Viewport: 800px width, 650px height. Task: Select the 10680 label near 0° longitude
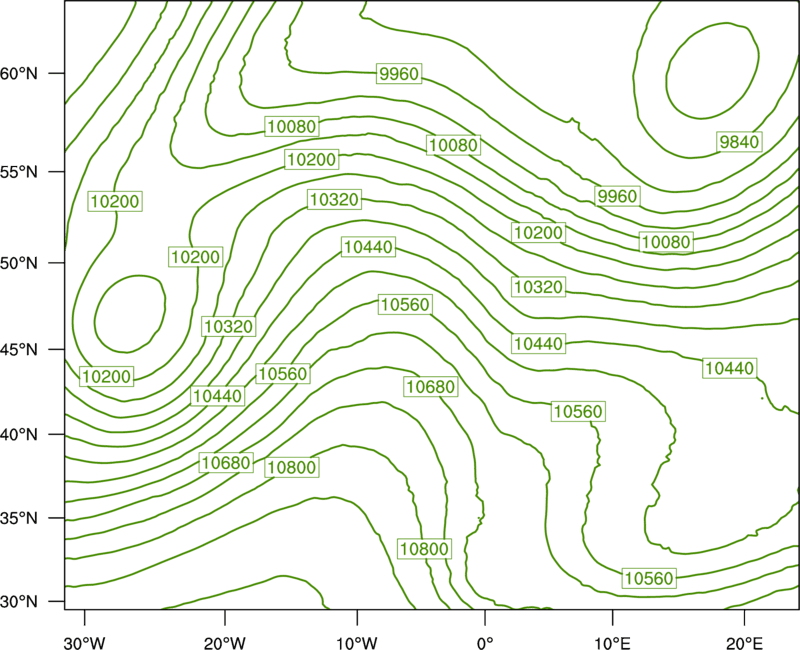[x=431, y=387]
